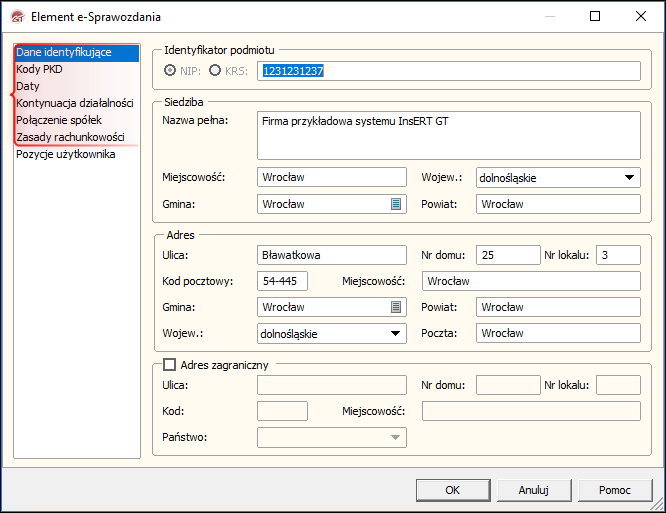Screen dimensions: 666x513
Task: Open the Kody PKD section
Action: 77,69
